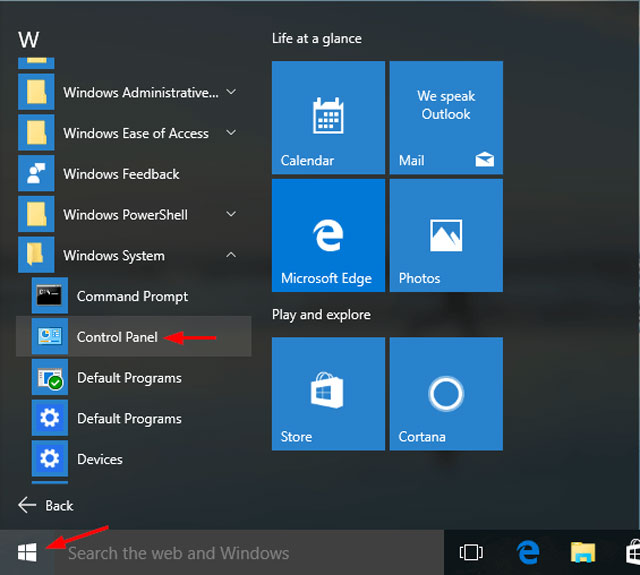
Task: Click the envelope icon on Mail tile
Action: tap(484, 160)
